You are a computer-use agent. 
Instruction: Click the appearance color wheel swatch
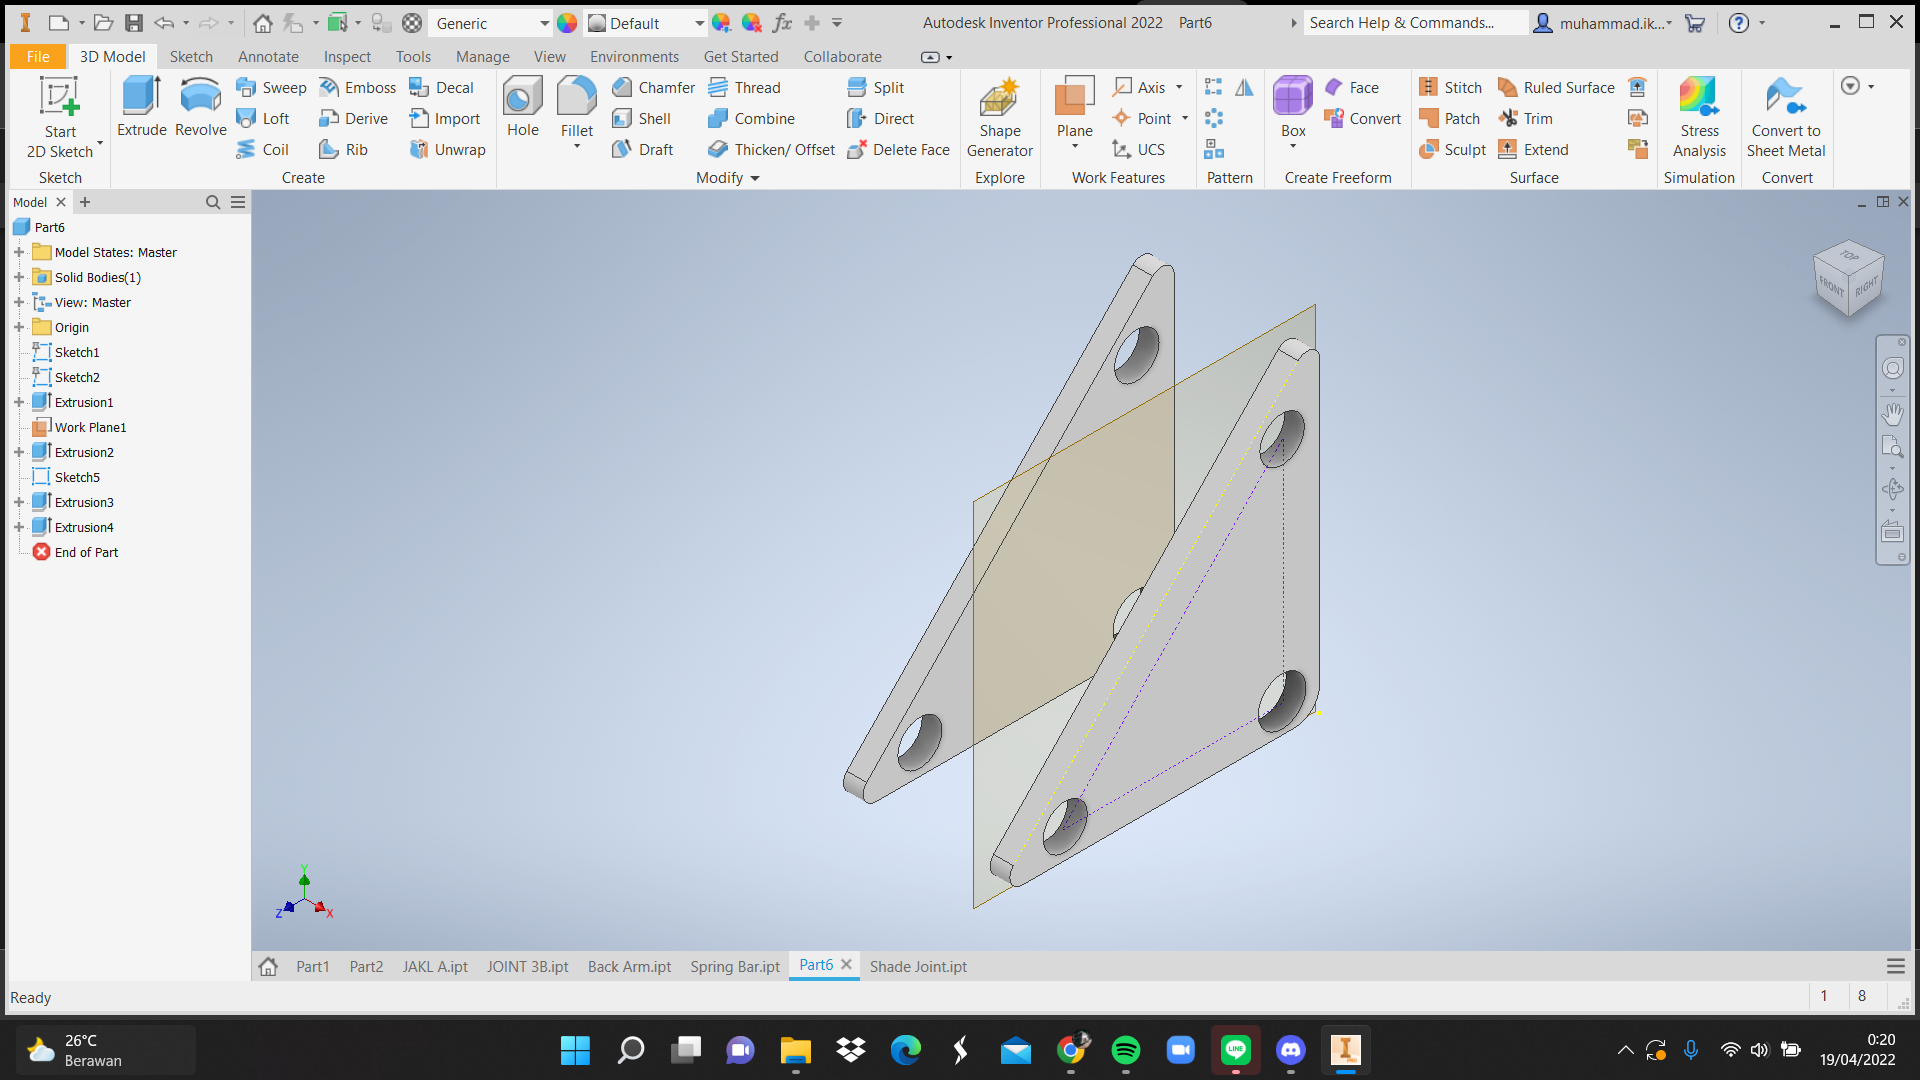tap(567, 23)
